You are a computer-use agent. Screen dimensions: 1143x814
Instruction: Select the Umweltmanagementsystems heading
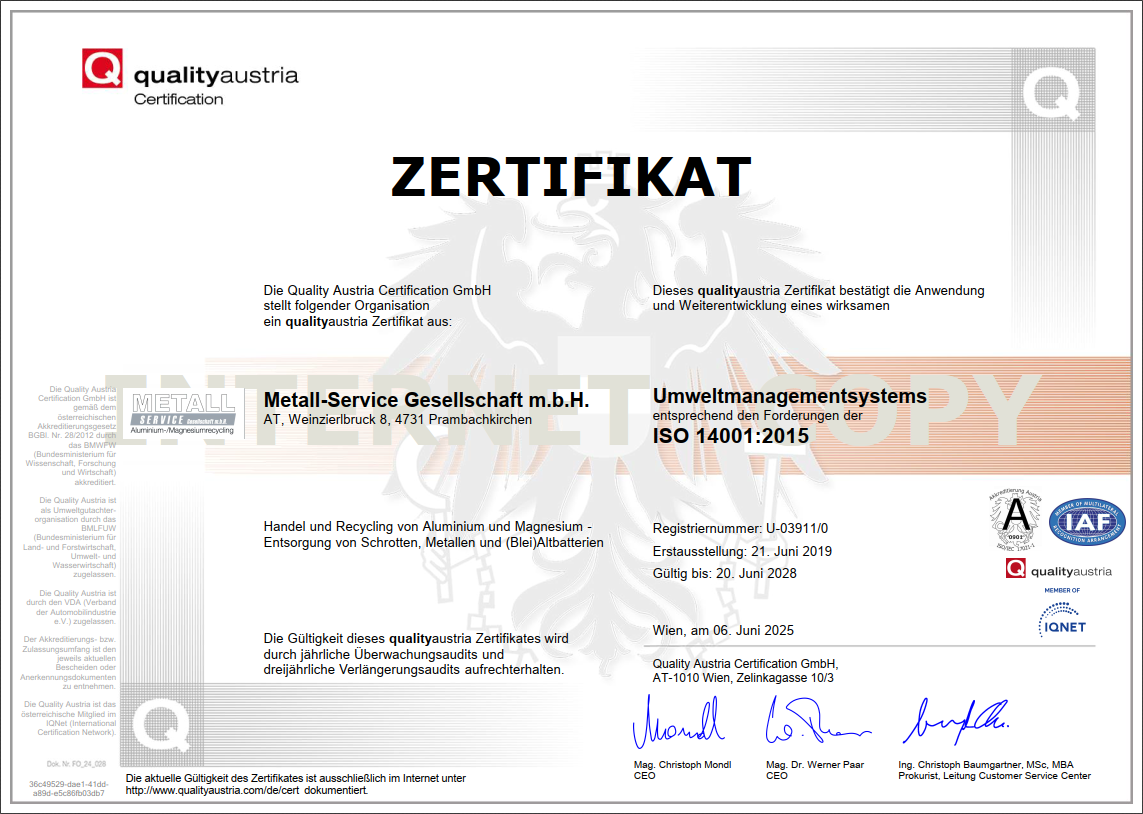click(789, 396)
